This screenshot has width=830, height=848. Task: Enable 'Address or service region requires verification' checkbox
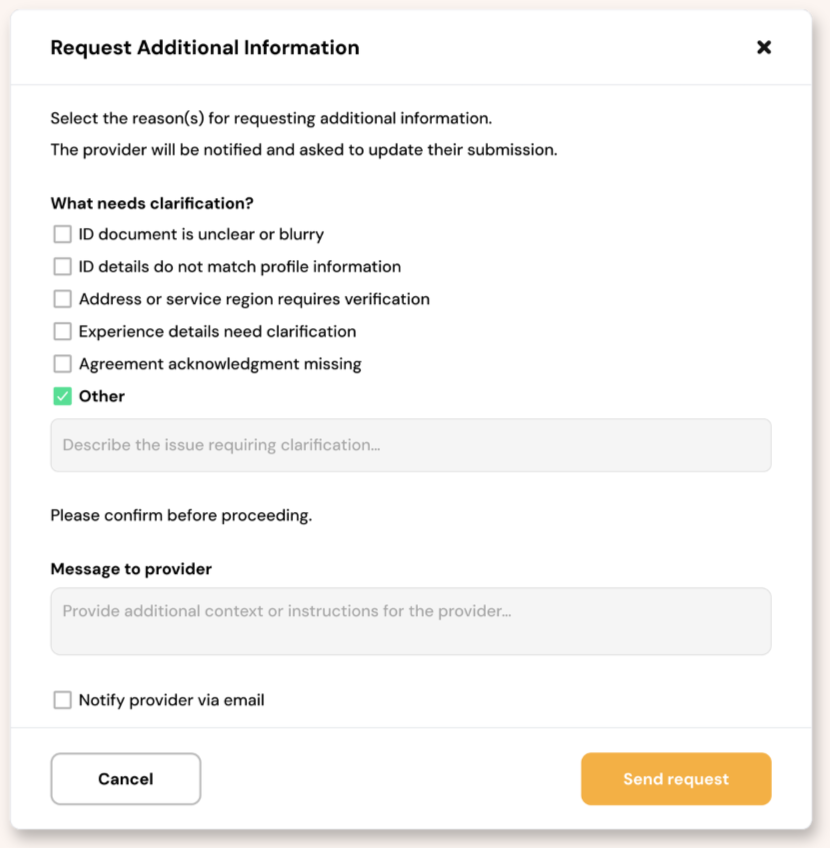coord(63,299)
